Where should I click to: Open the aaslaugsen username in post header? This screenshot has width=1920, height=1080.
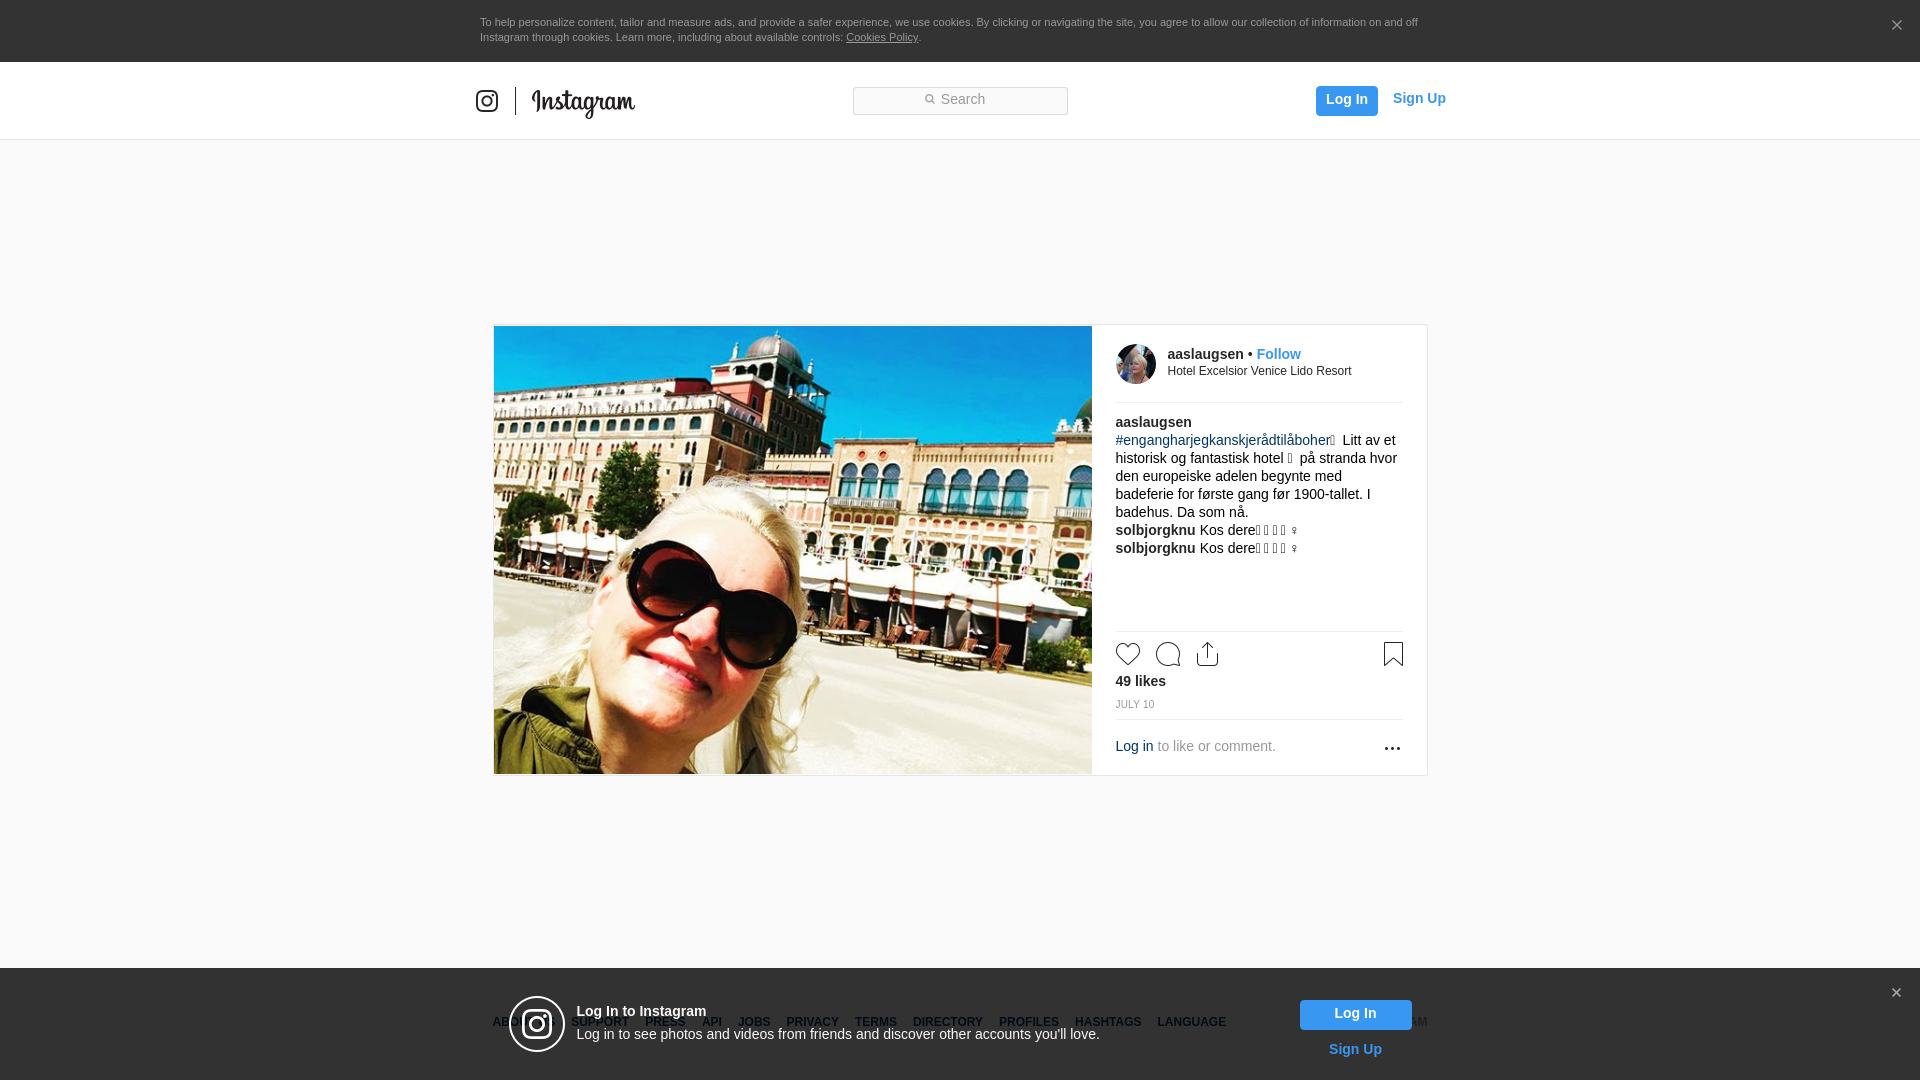coord(1205,354)
